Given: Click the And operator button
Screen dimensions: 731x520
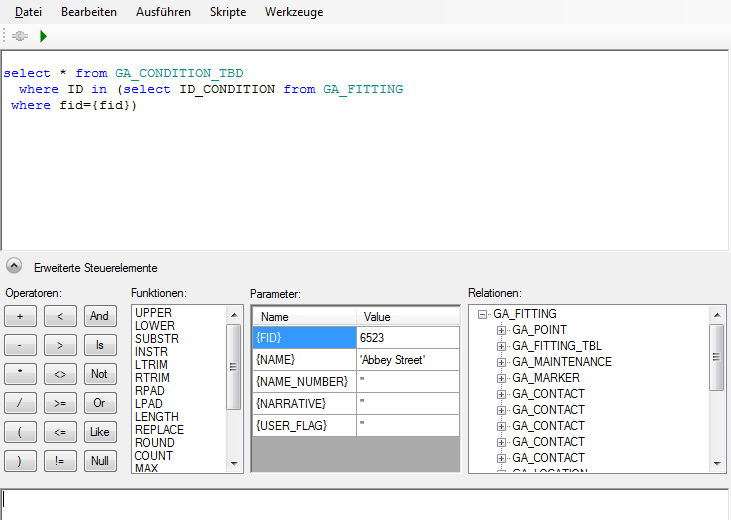Looking at the screenshot, I should pos(99,316).
